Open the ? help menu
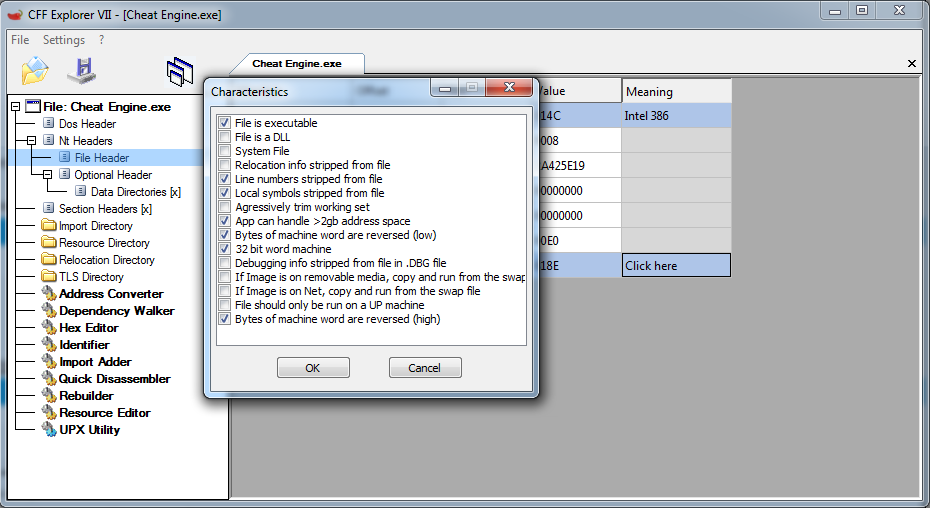The image size is (930, 508). click(x=101, y=40)
